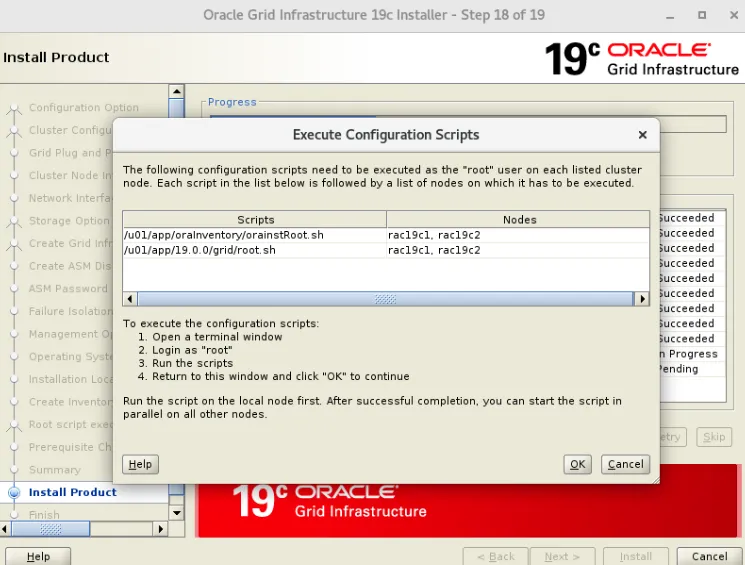Click the Nodes column header
The height and width of the screenshot is (565, 745).
(518, 220)
